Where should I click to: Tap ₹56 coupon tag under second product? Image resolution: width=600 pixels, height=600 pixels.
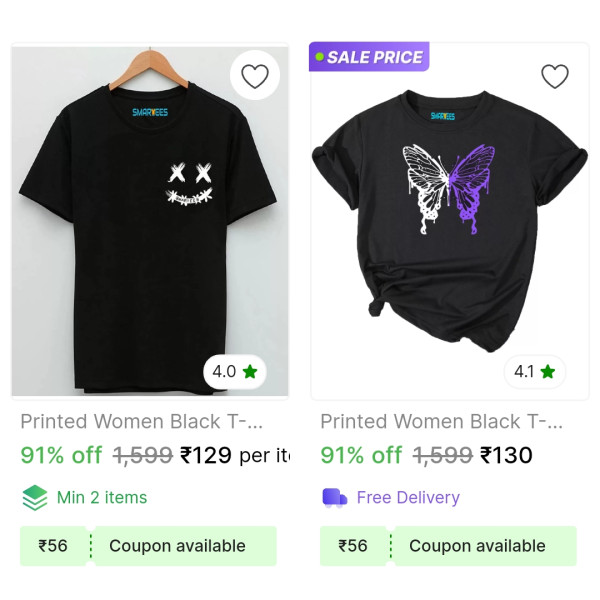pyautogui.click(x=353, y=546)
